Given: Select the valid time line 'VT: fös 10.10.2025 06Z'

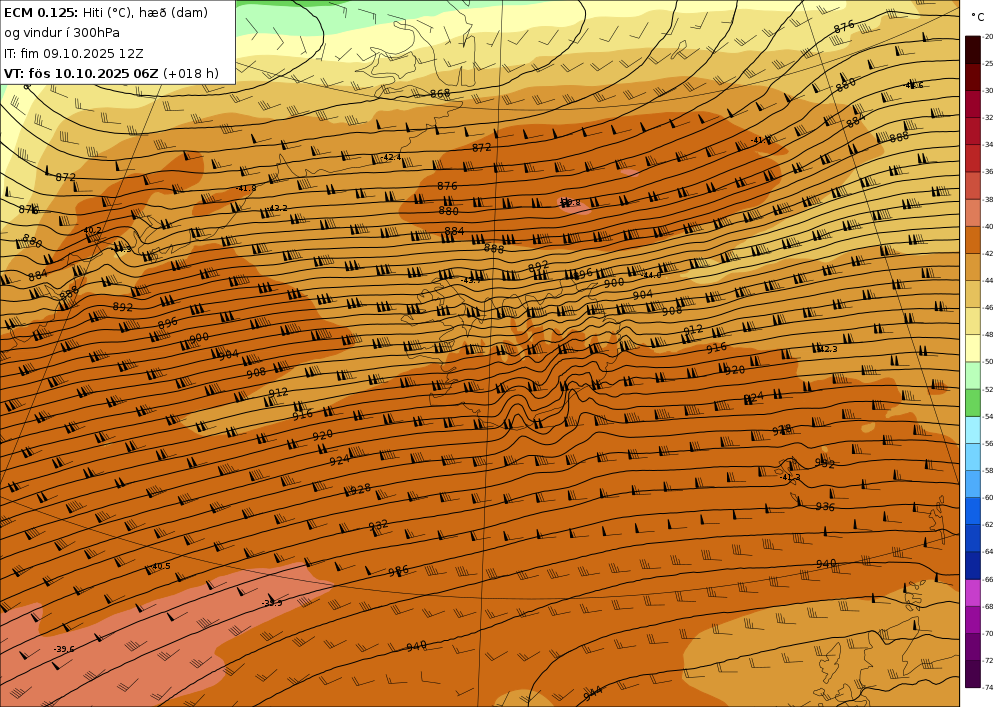Looking at the screenshot, I should pyautogui.click(x=81, y=73).
